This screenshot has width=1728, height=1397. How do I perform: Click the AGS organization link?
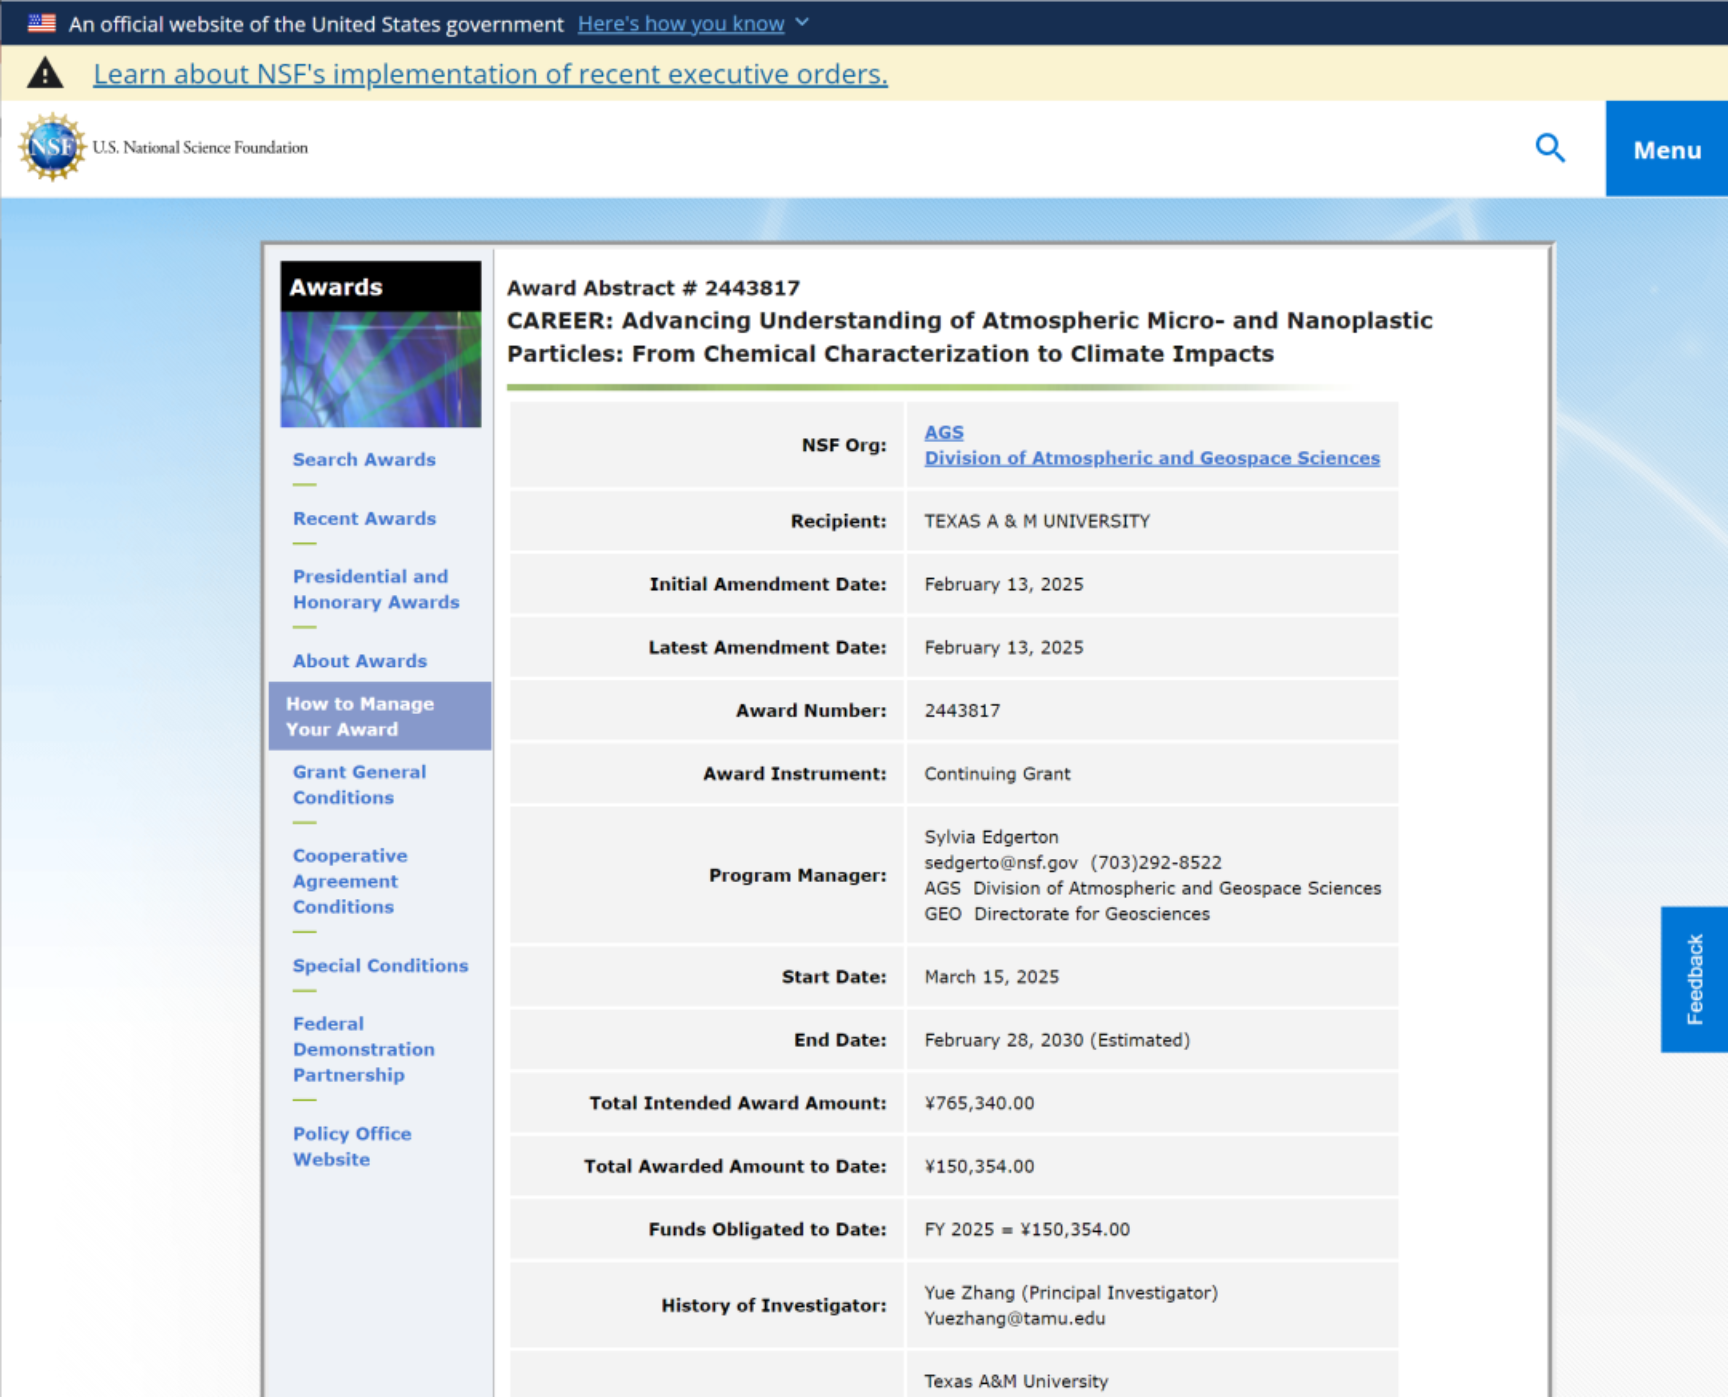click(x=943, y=432)
